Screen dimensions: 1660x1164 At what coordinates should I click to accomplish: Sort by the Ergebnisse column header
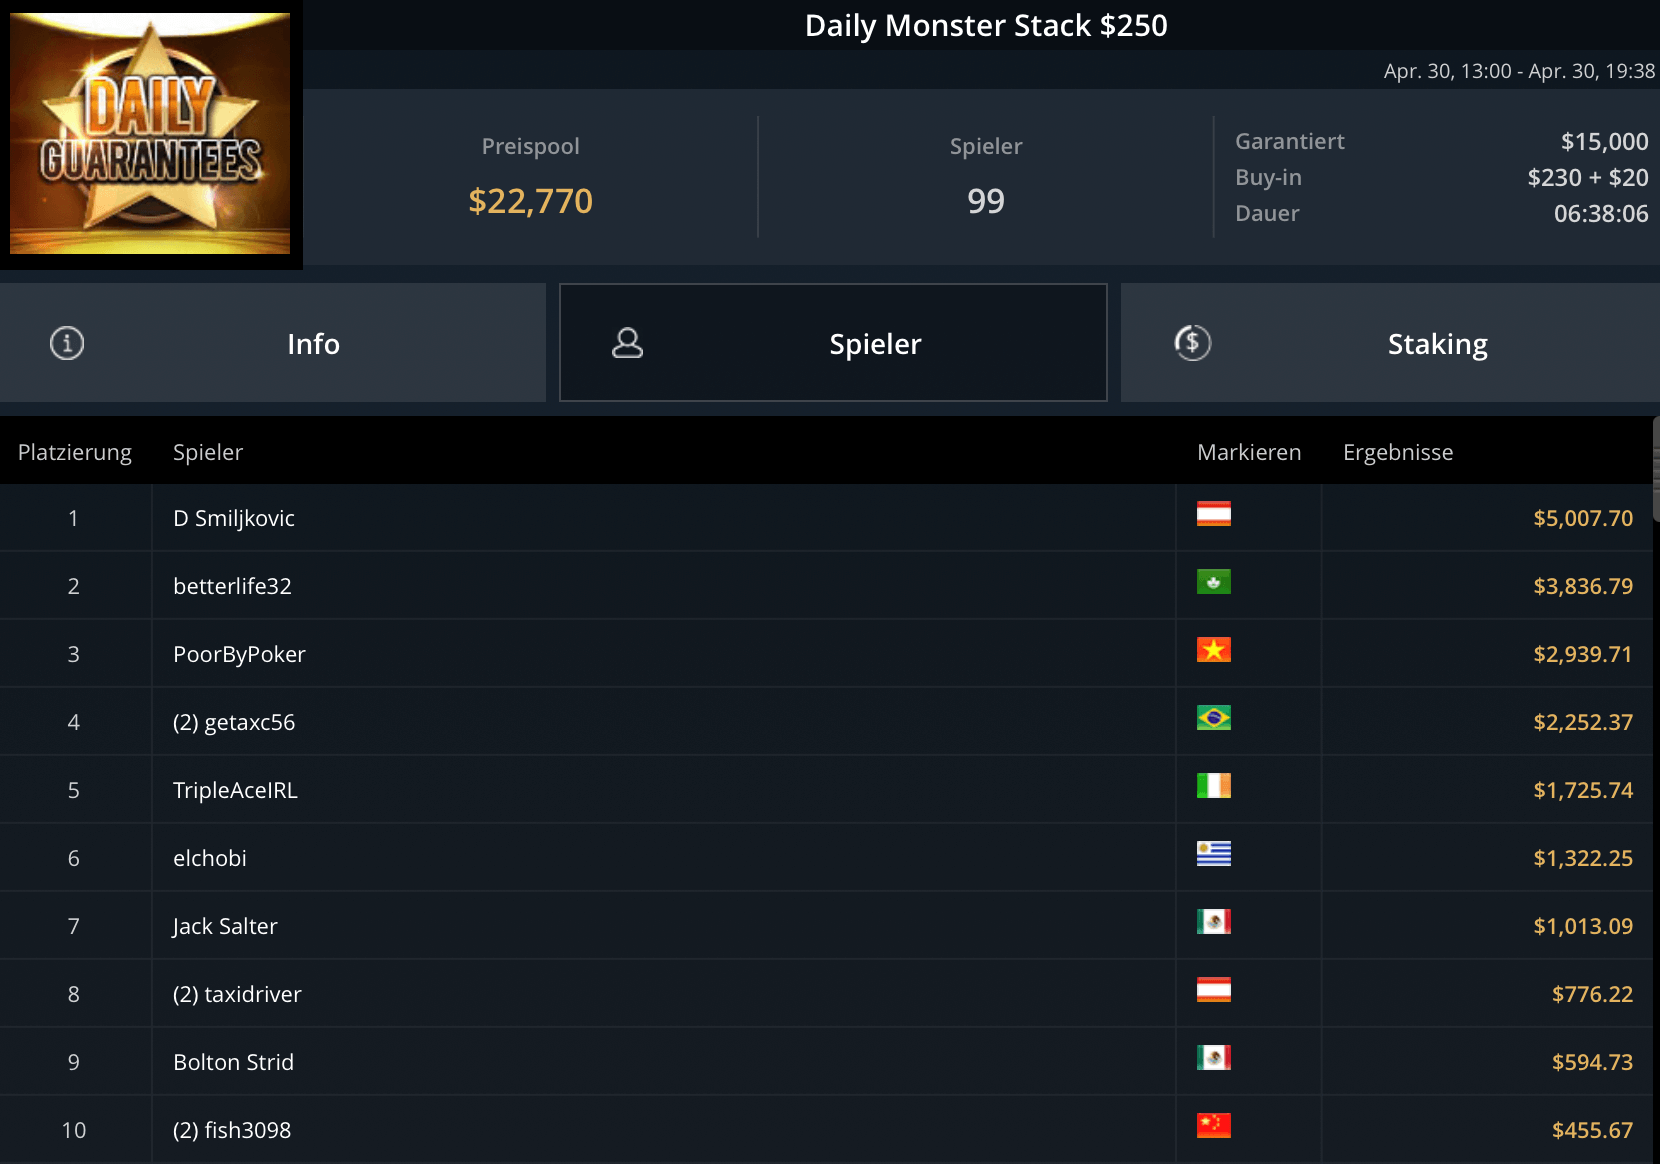[1397, 452]
